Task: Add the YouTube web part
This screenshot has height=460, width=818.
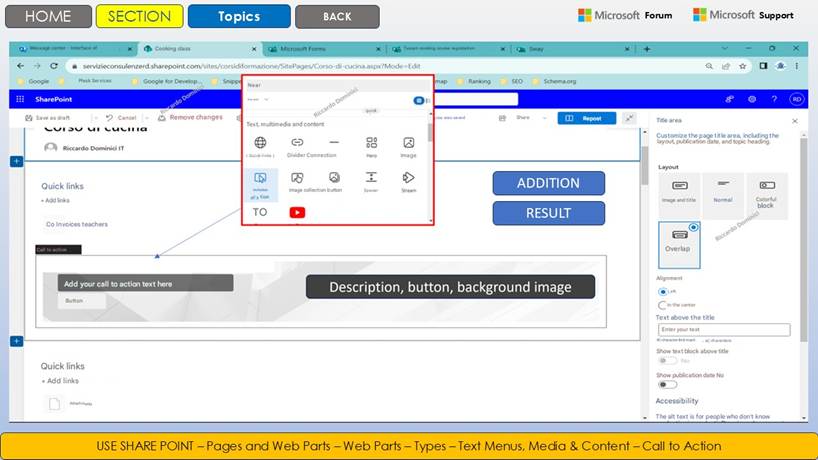Action: 297,212
